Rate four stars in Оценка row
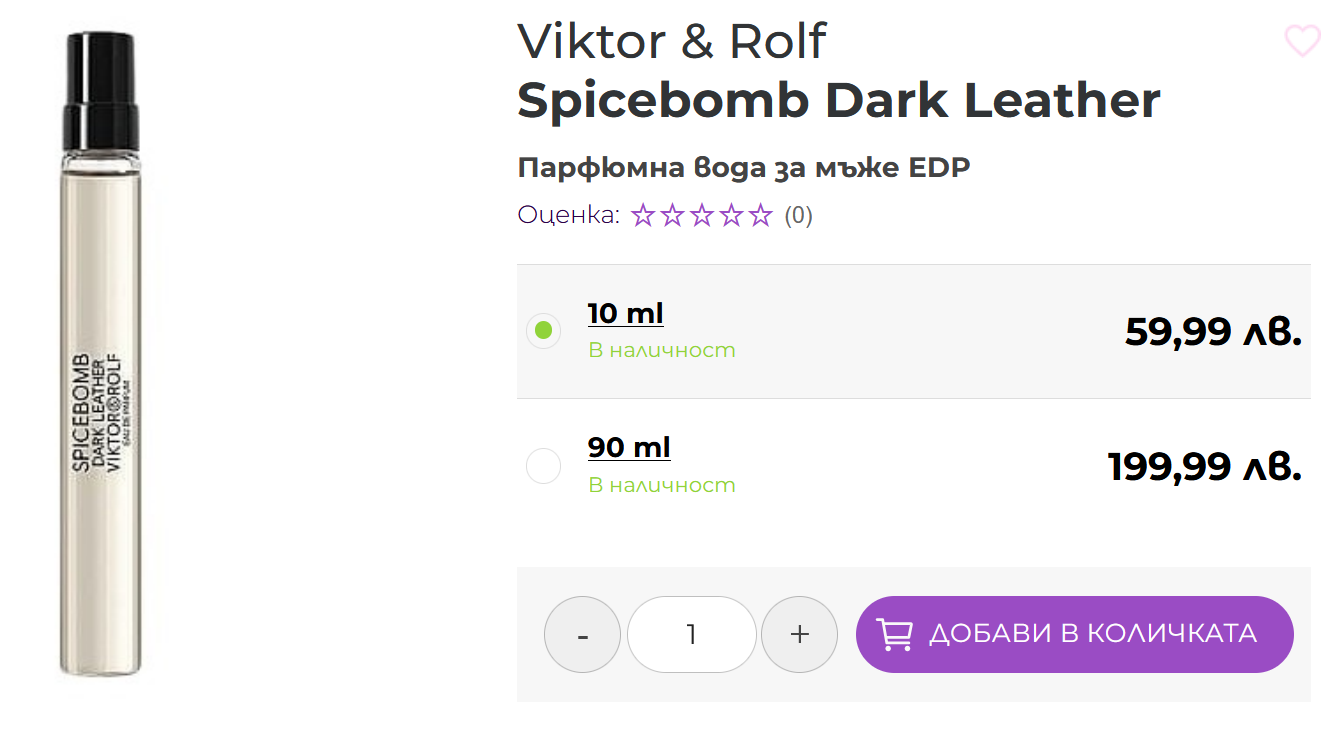The width and height of the screenshot is (1324, 750). (x=732, y=215)
